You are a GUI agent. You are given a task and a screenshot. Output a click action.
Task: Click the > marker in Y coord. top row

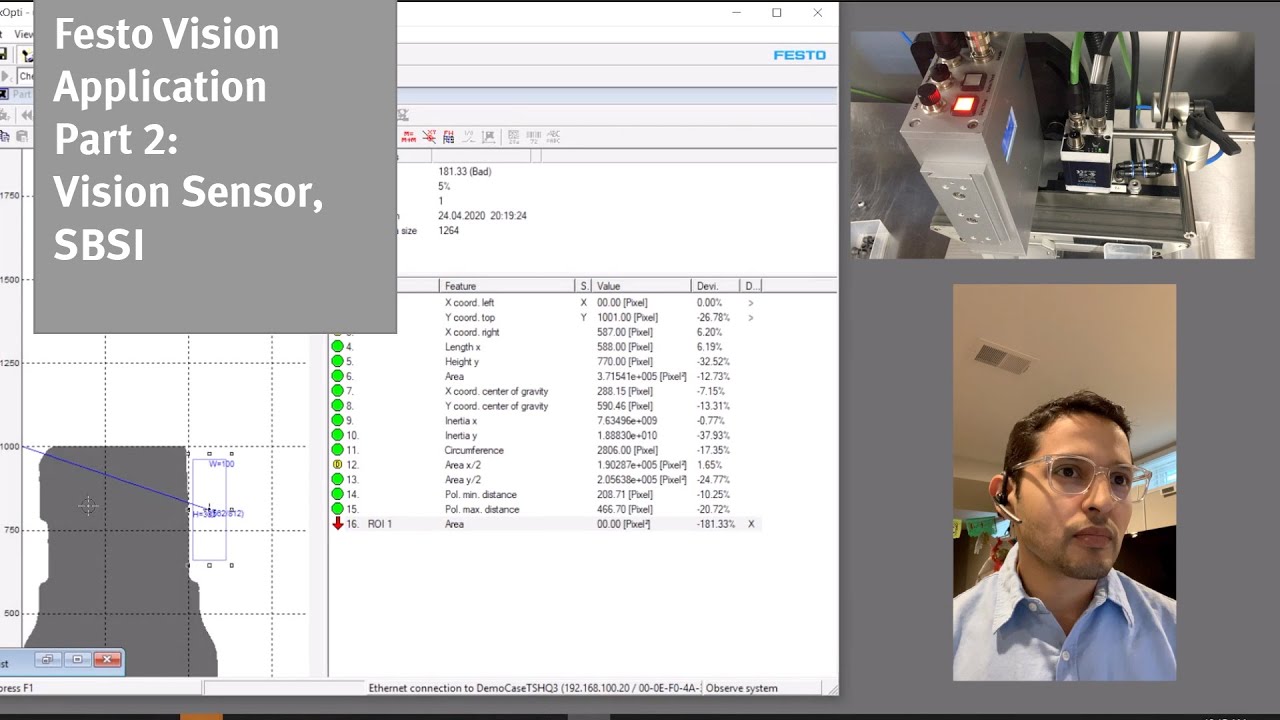coord(751,318)
